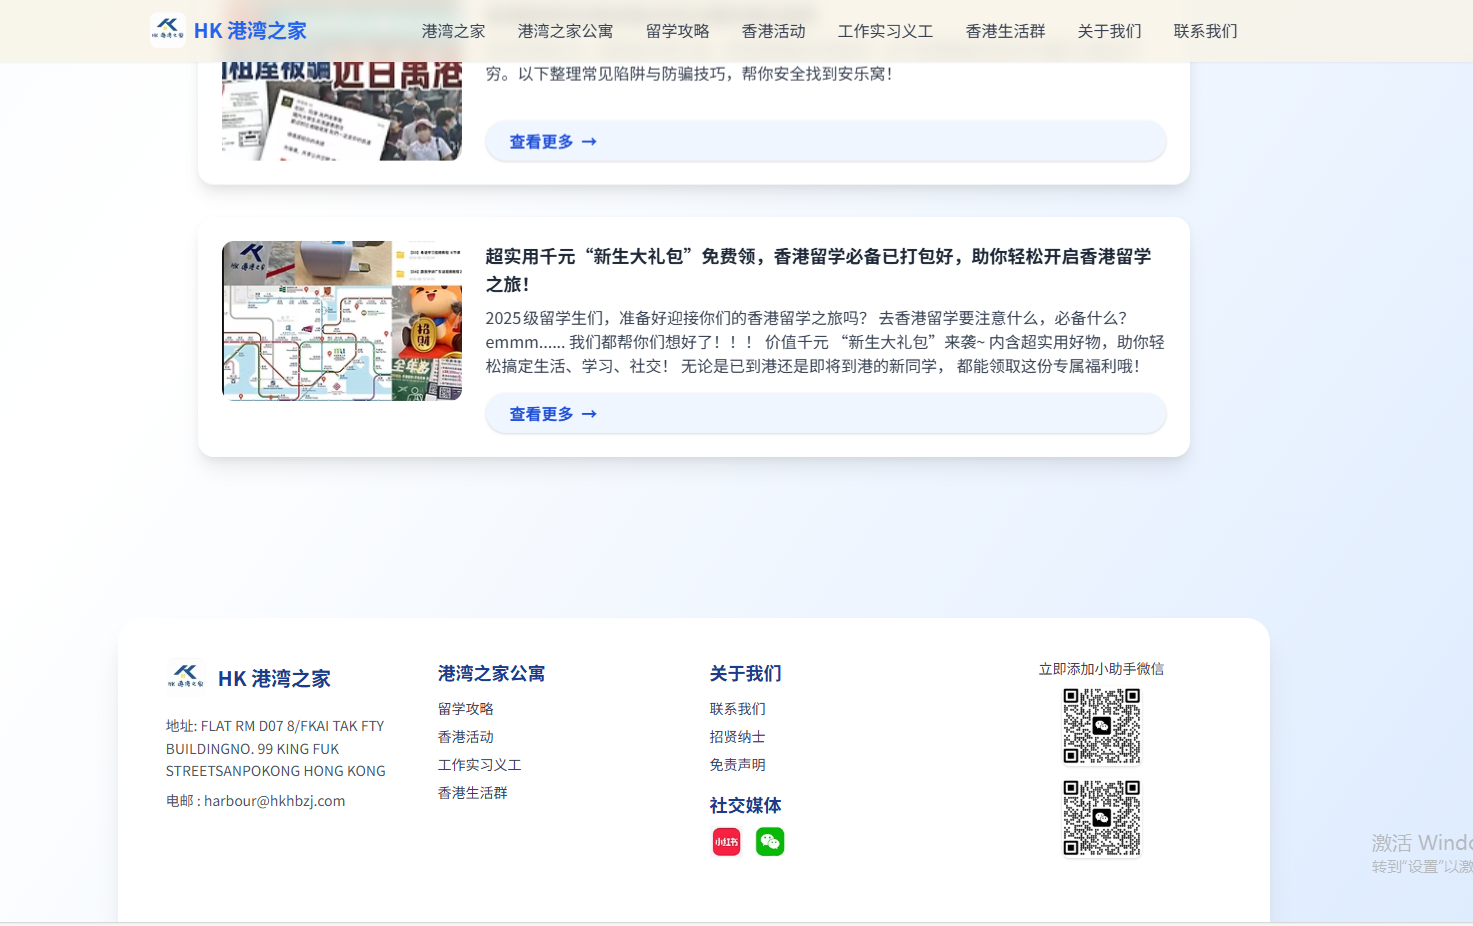Image resolution: width=1473 pixels, height=926 pixels.
Task: Click the harbour@hkhbzj.com email address
Action: click(x=275, y=800)
